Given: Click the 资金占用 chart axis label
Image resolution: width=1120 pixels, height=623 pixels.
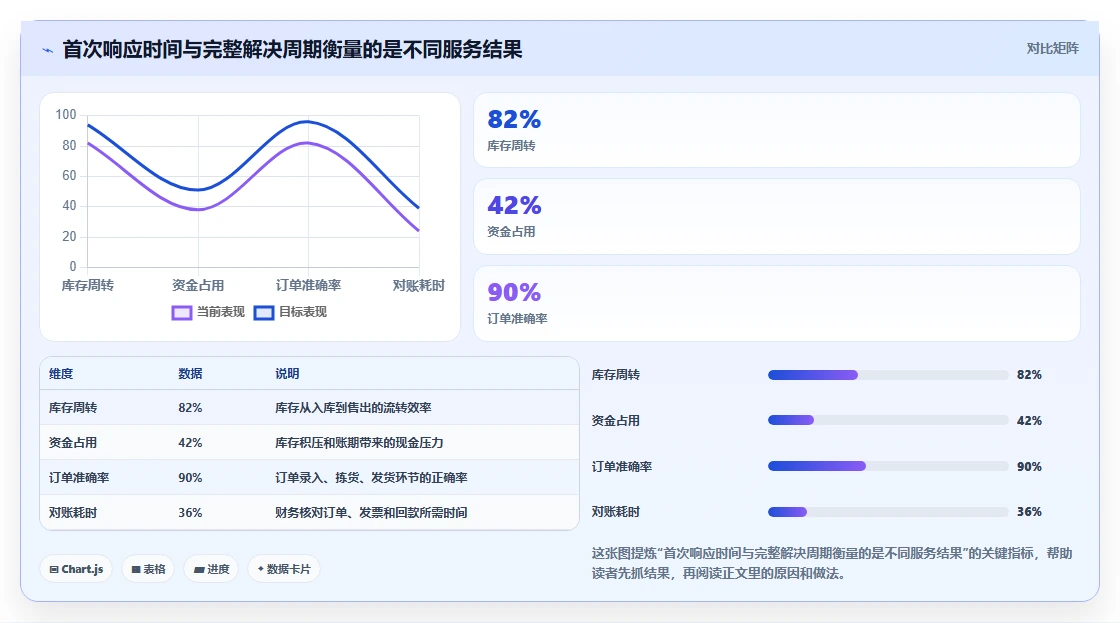Looking at the screenshot, I should [x=198, y=286].
